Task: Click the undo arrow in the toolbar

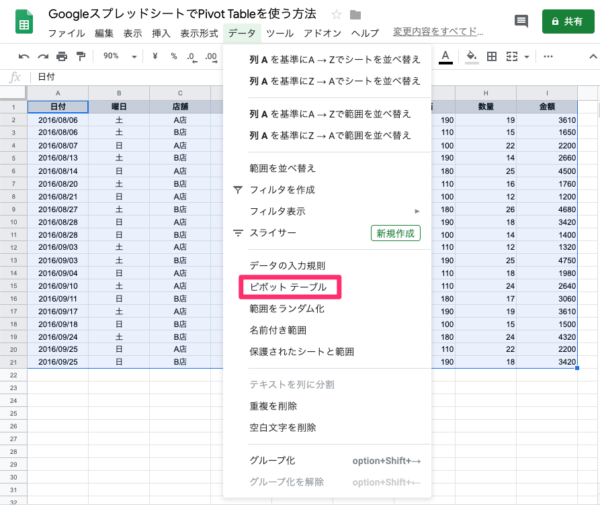Action: [23, 56]
